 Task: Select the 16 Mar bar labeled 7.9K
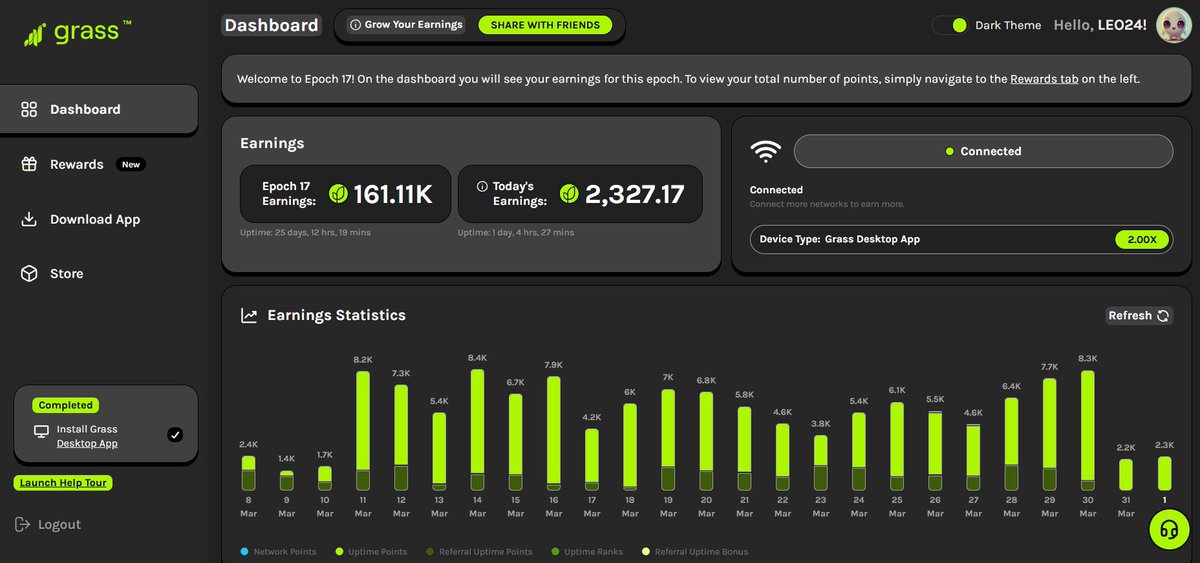[x=553, y=433]
